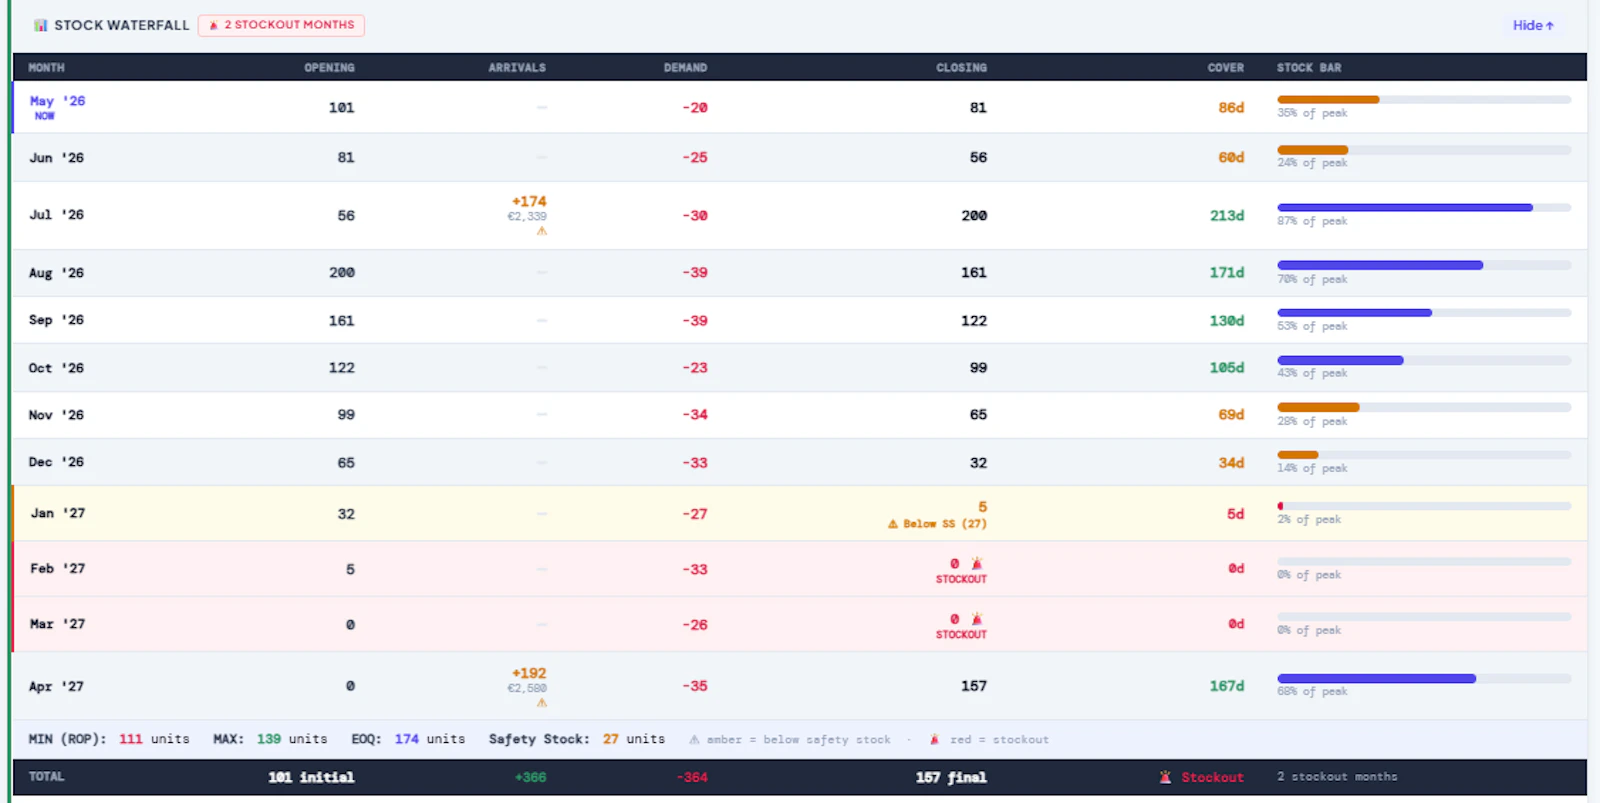The image size is (1600, 803).
Task: Select the Nov '26 month row
Action: pos(799,414)
